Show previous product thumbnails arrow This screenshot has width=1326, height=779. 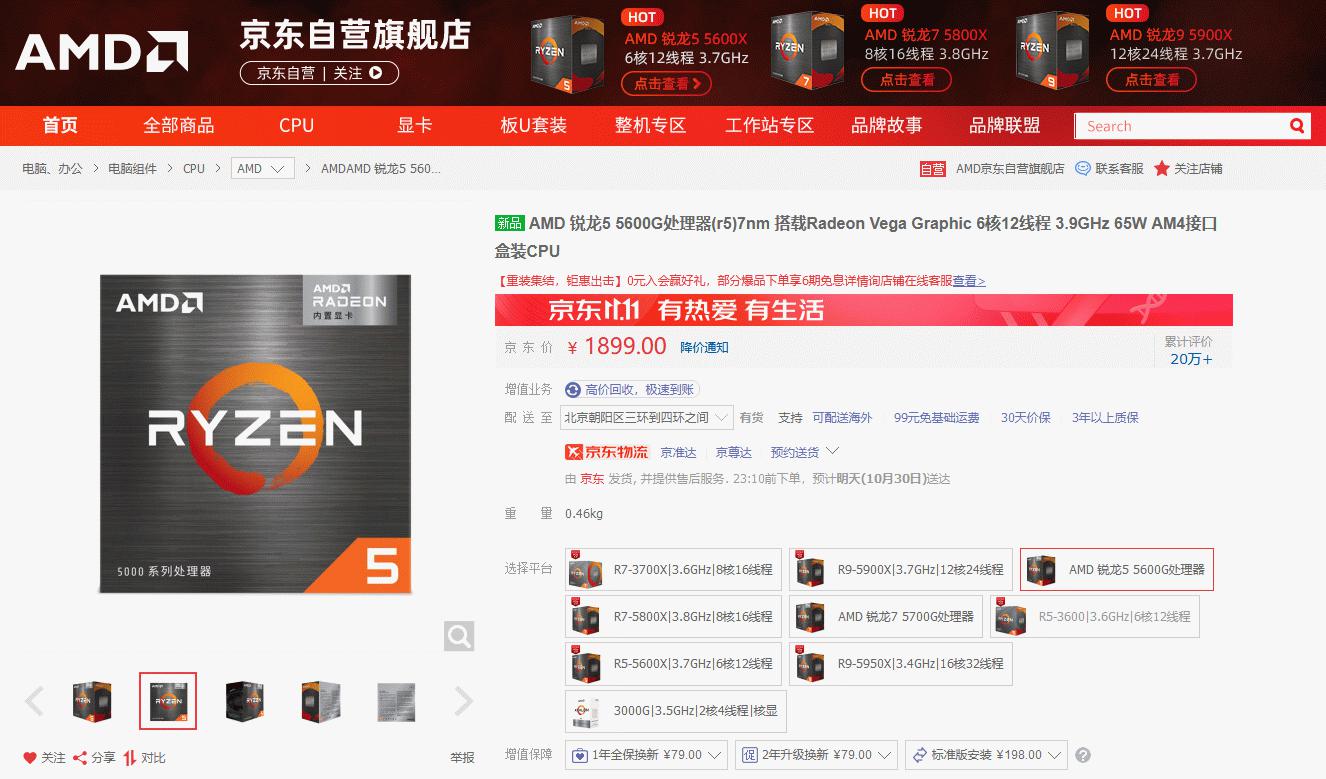click(34, 701)
